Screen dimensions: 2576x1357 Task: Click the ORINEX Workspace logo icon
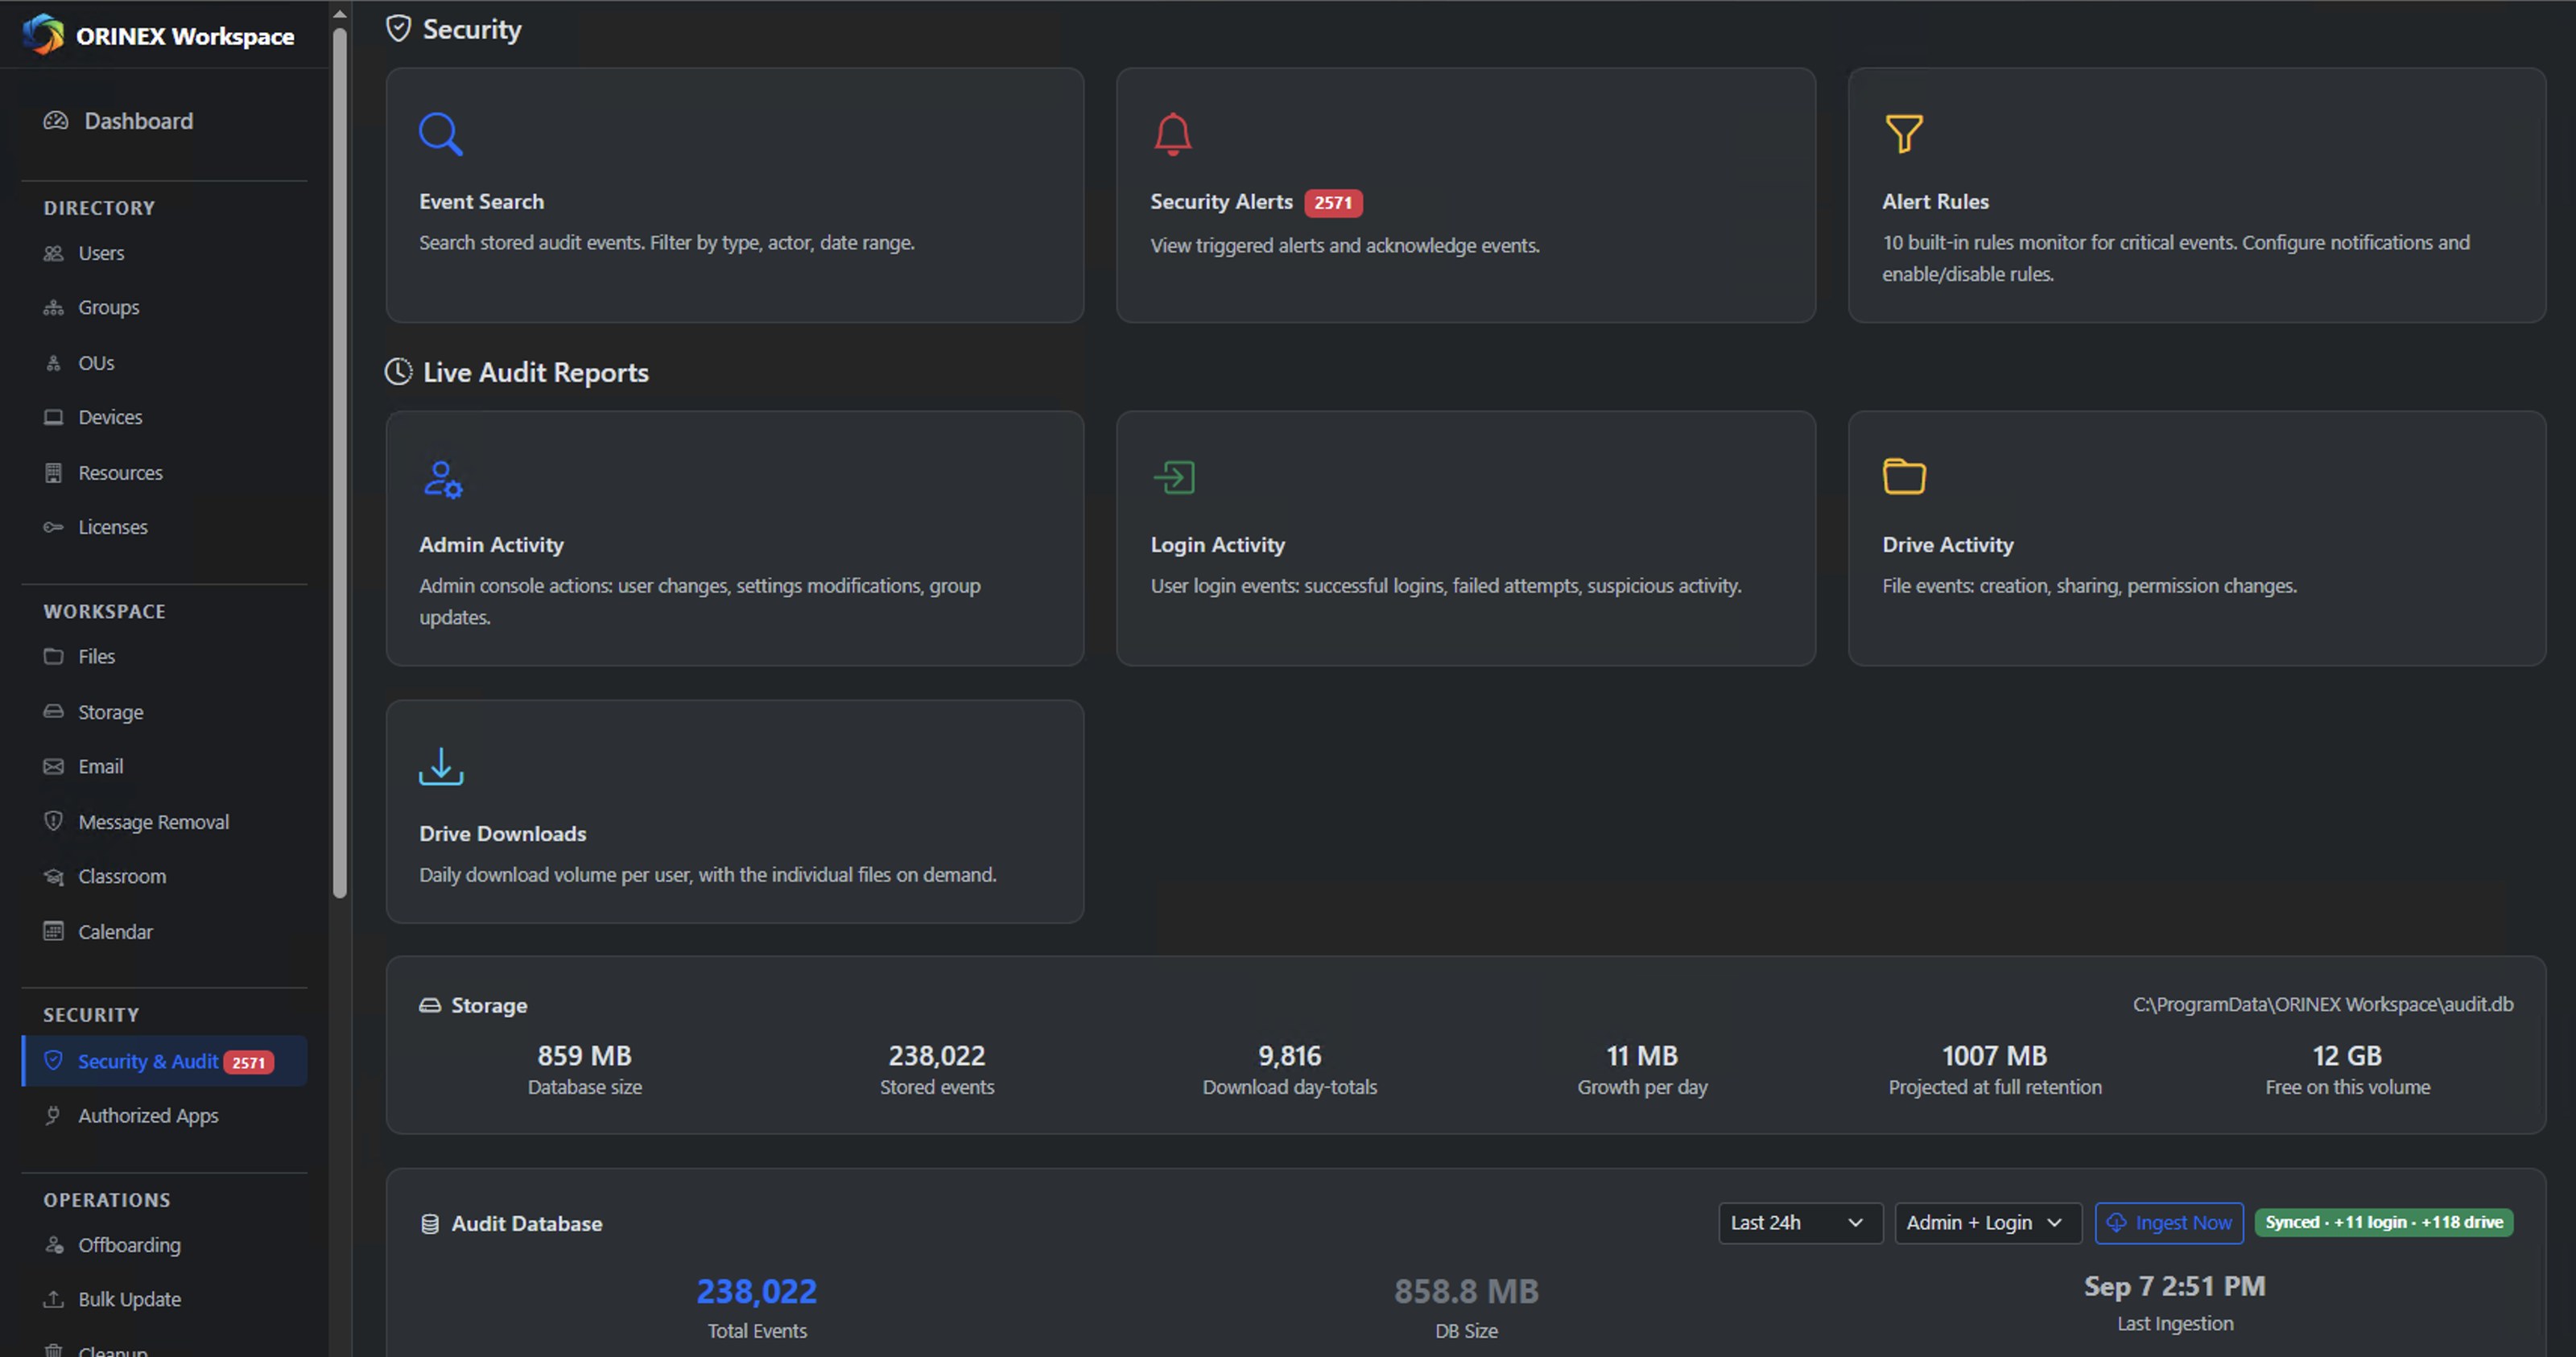tap(43, 35)
